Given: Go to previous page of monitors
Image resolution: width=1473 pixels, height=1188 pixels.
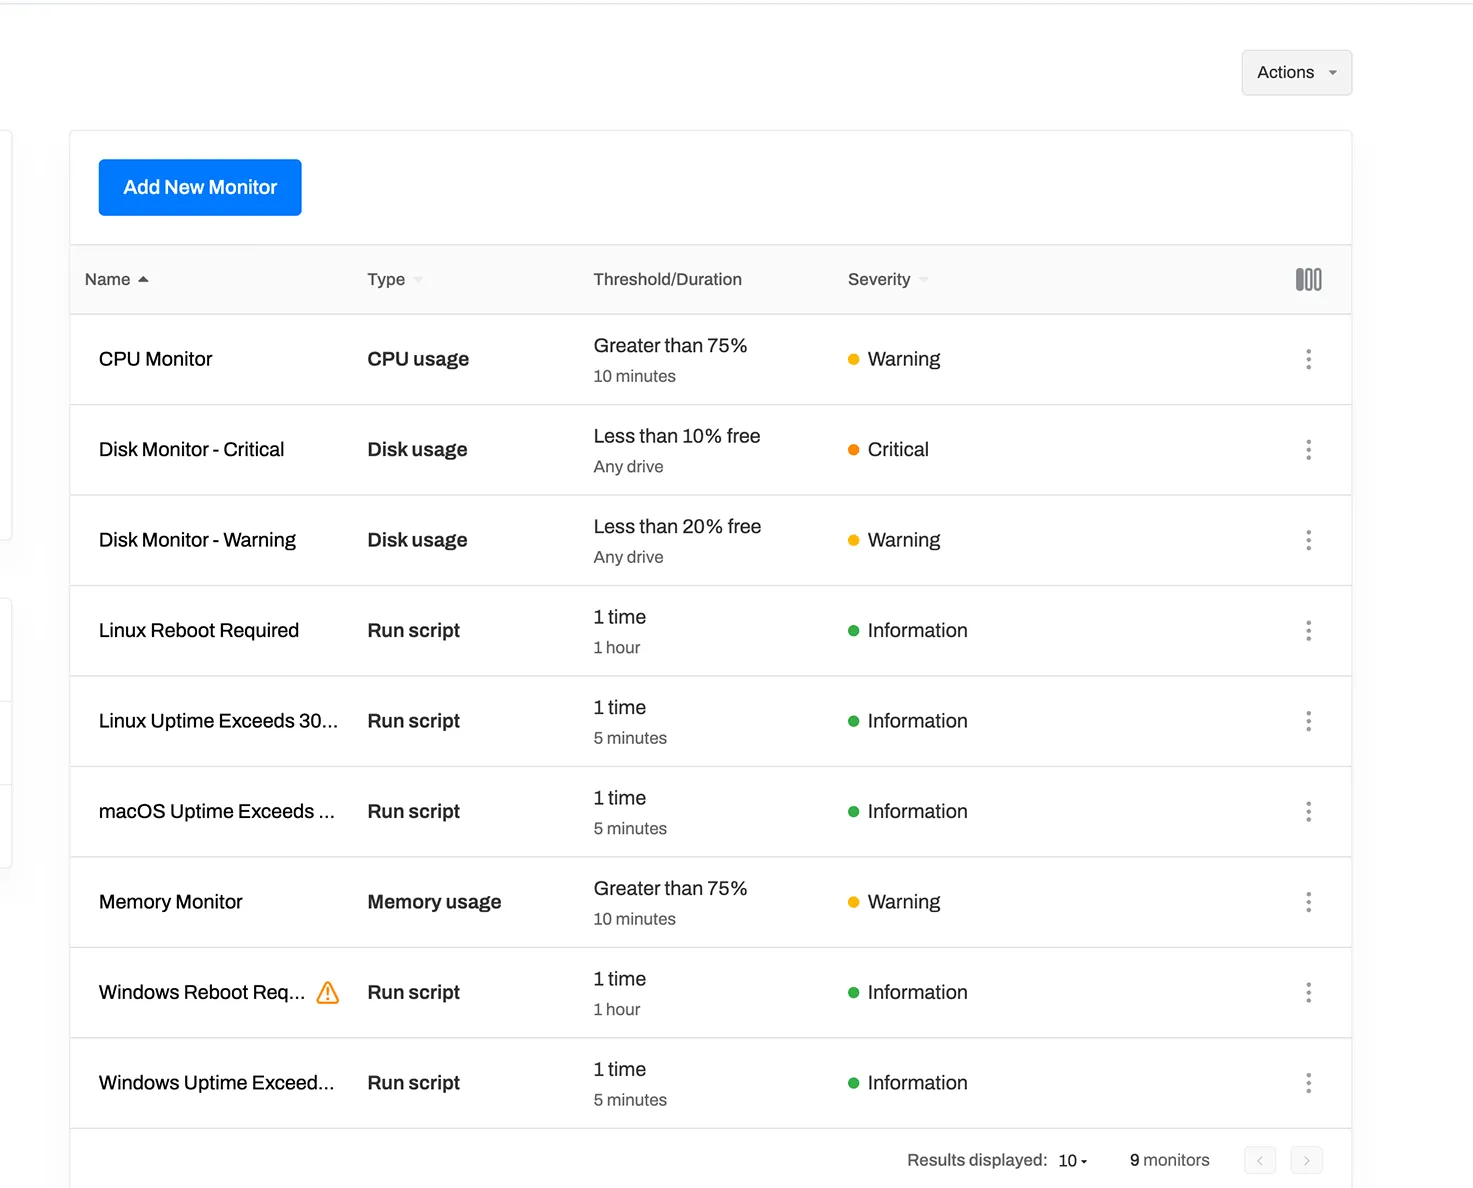Looking at the screenshot, I should pyautogui.click(x=1260, y=1160).
